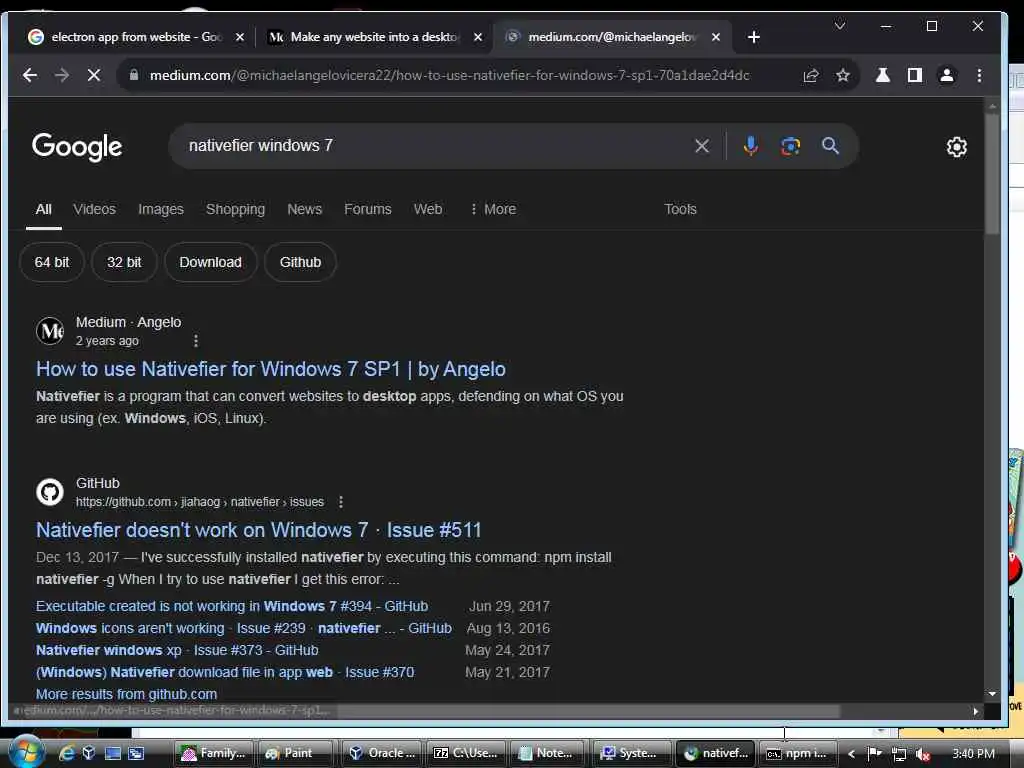Click the Medium site favicon
Screen dimensions: 1024x768
50,330
